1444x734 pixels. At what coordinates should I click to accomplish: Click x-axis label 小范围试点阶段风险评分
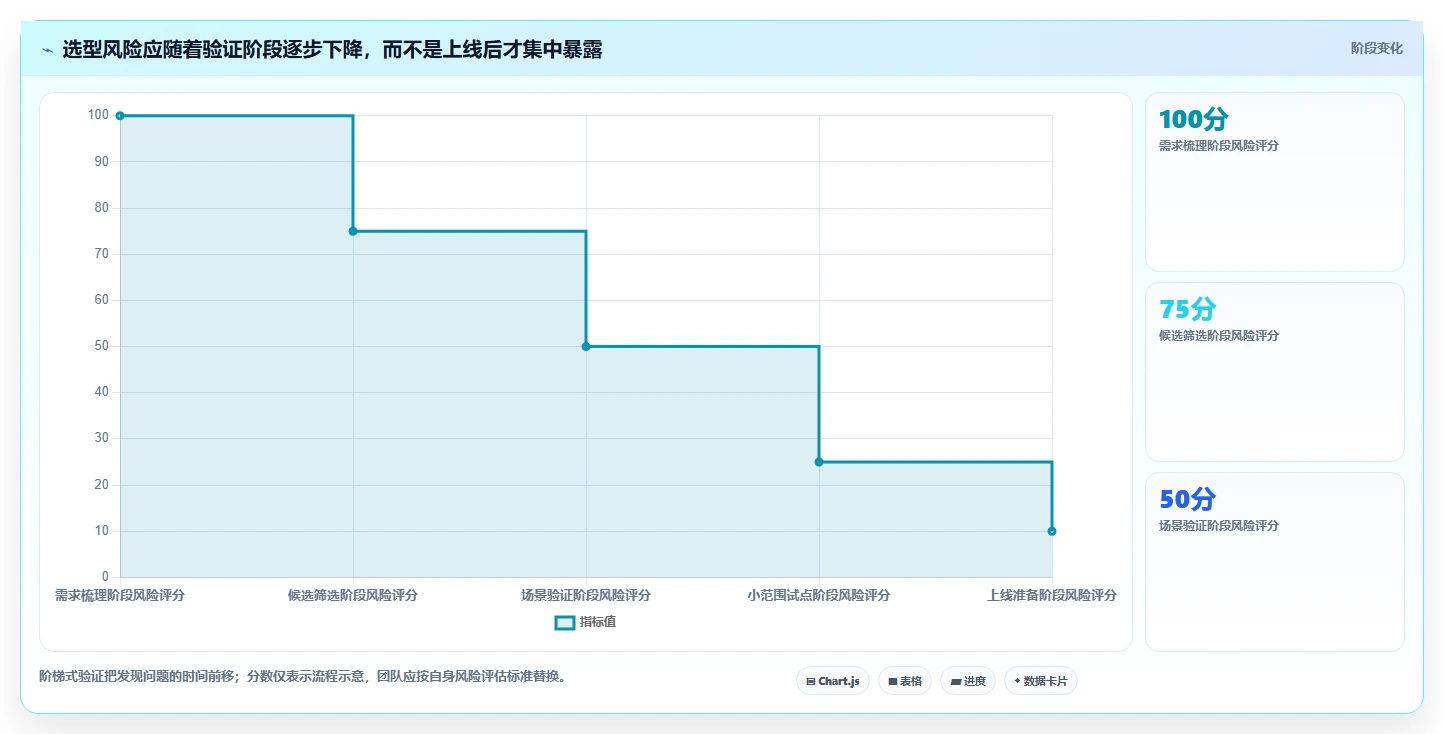[x=819, y=595]
